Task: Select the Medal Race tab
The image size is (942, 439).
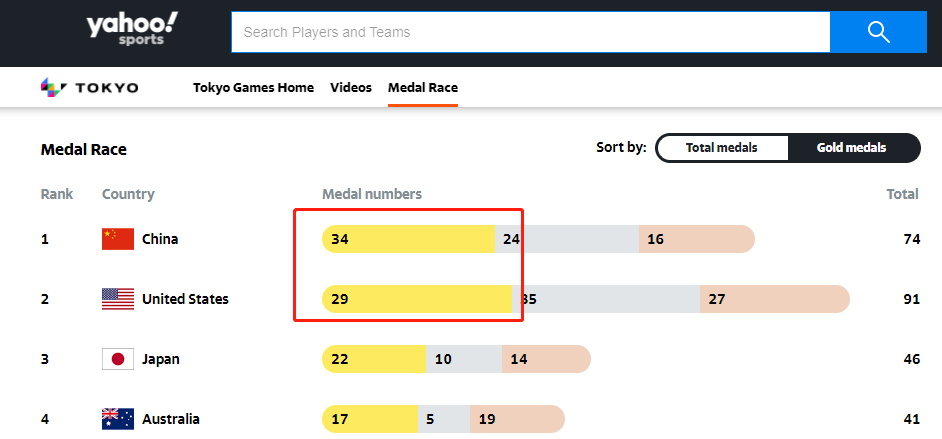Action: (423, 88)
